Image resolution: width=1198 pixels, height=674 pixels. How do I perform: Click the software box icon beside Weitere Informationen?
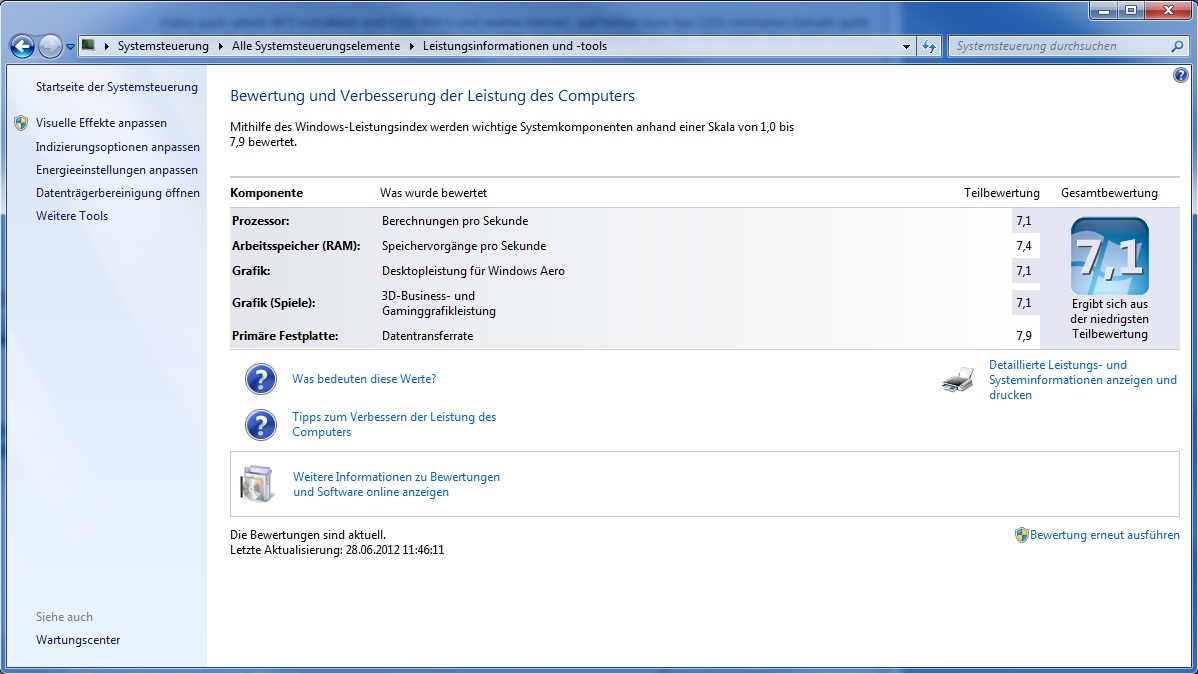click(x=257, y=484)
